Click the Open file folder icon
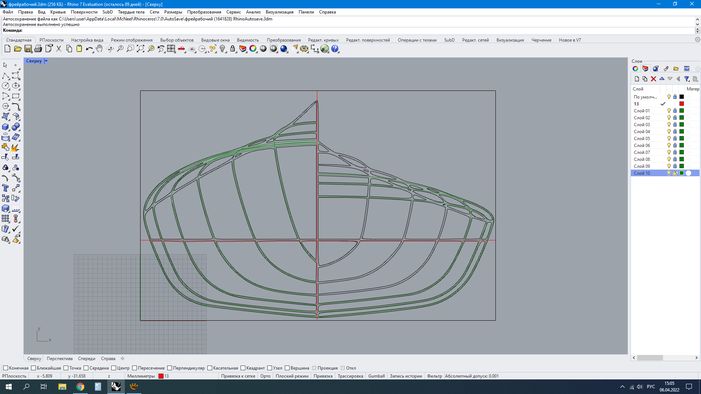 point(17,49)
